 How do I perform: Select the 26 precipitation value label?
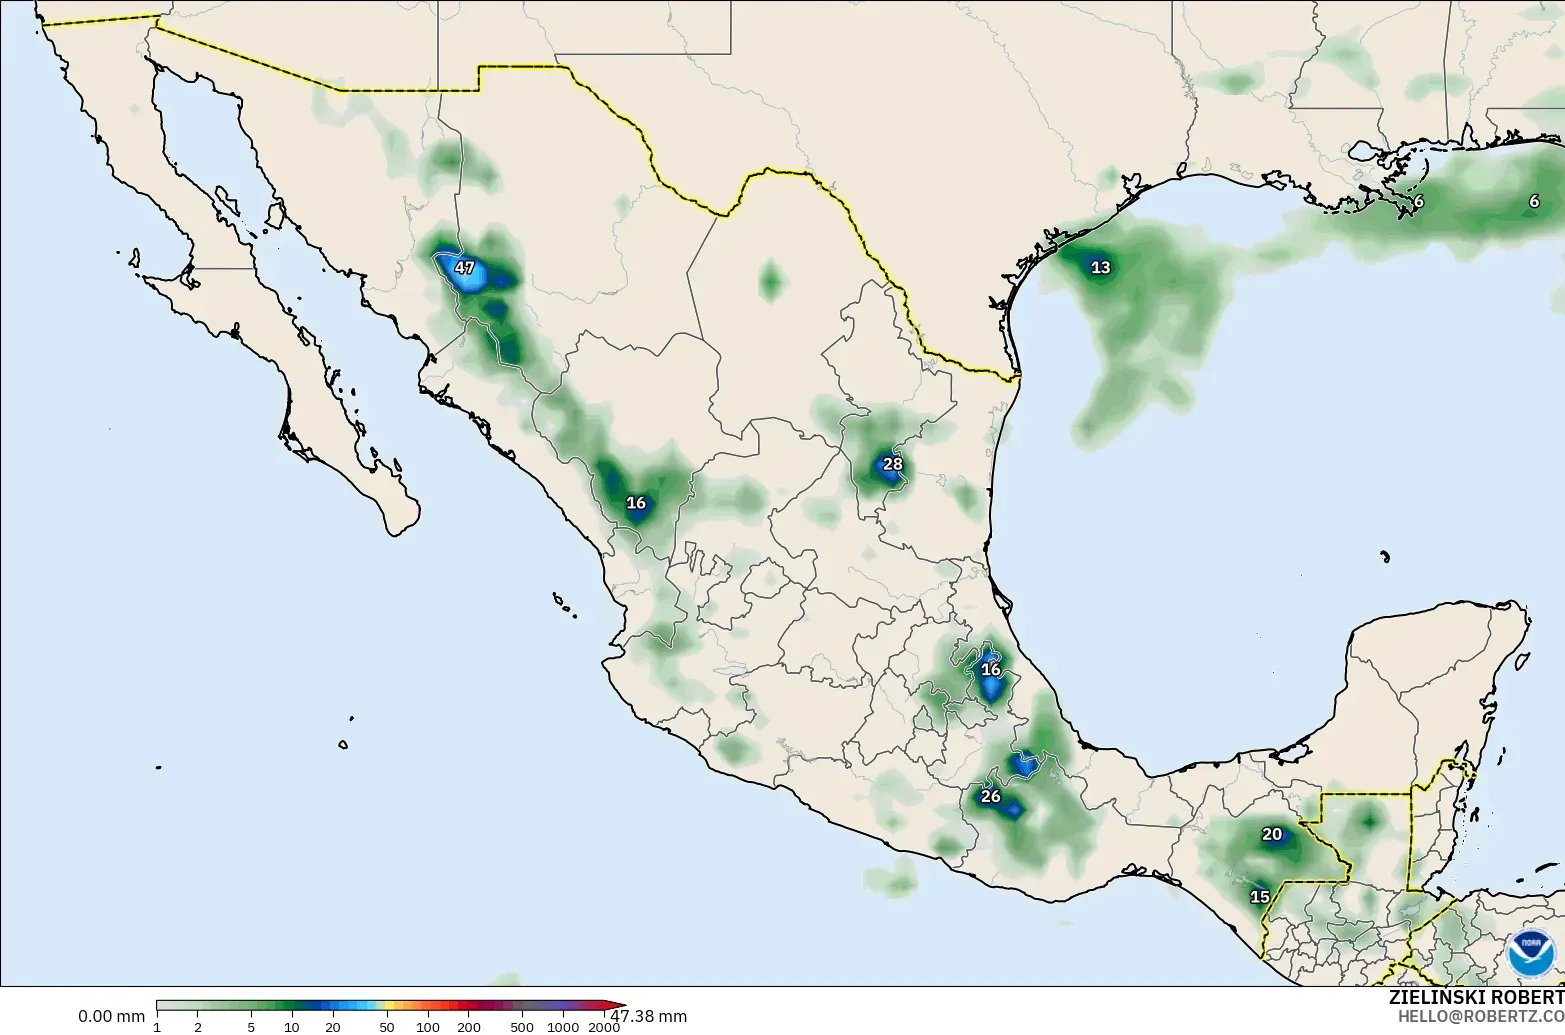990,797
